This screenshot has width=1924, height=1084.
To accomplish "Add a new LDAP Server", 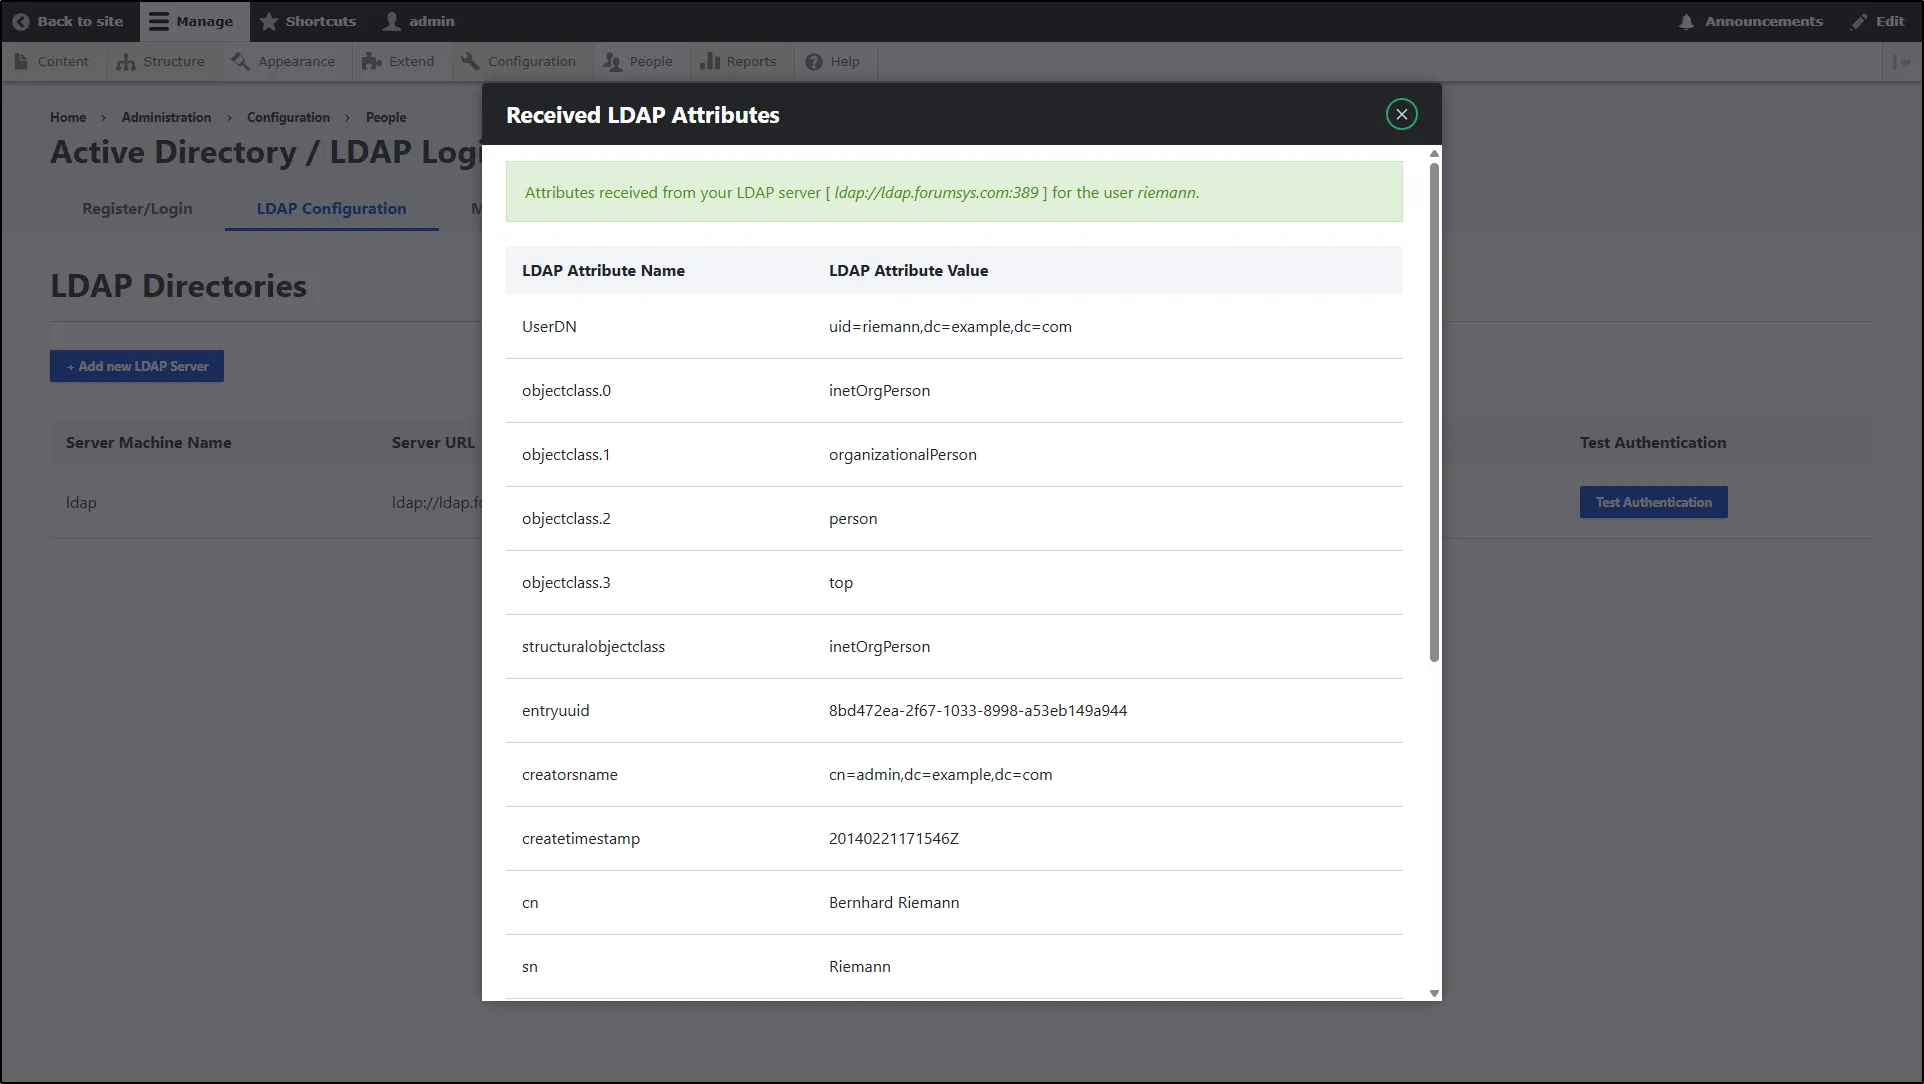I will (136, 366).
